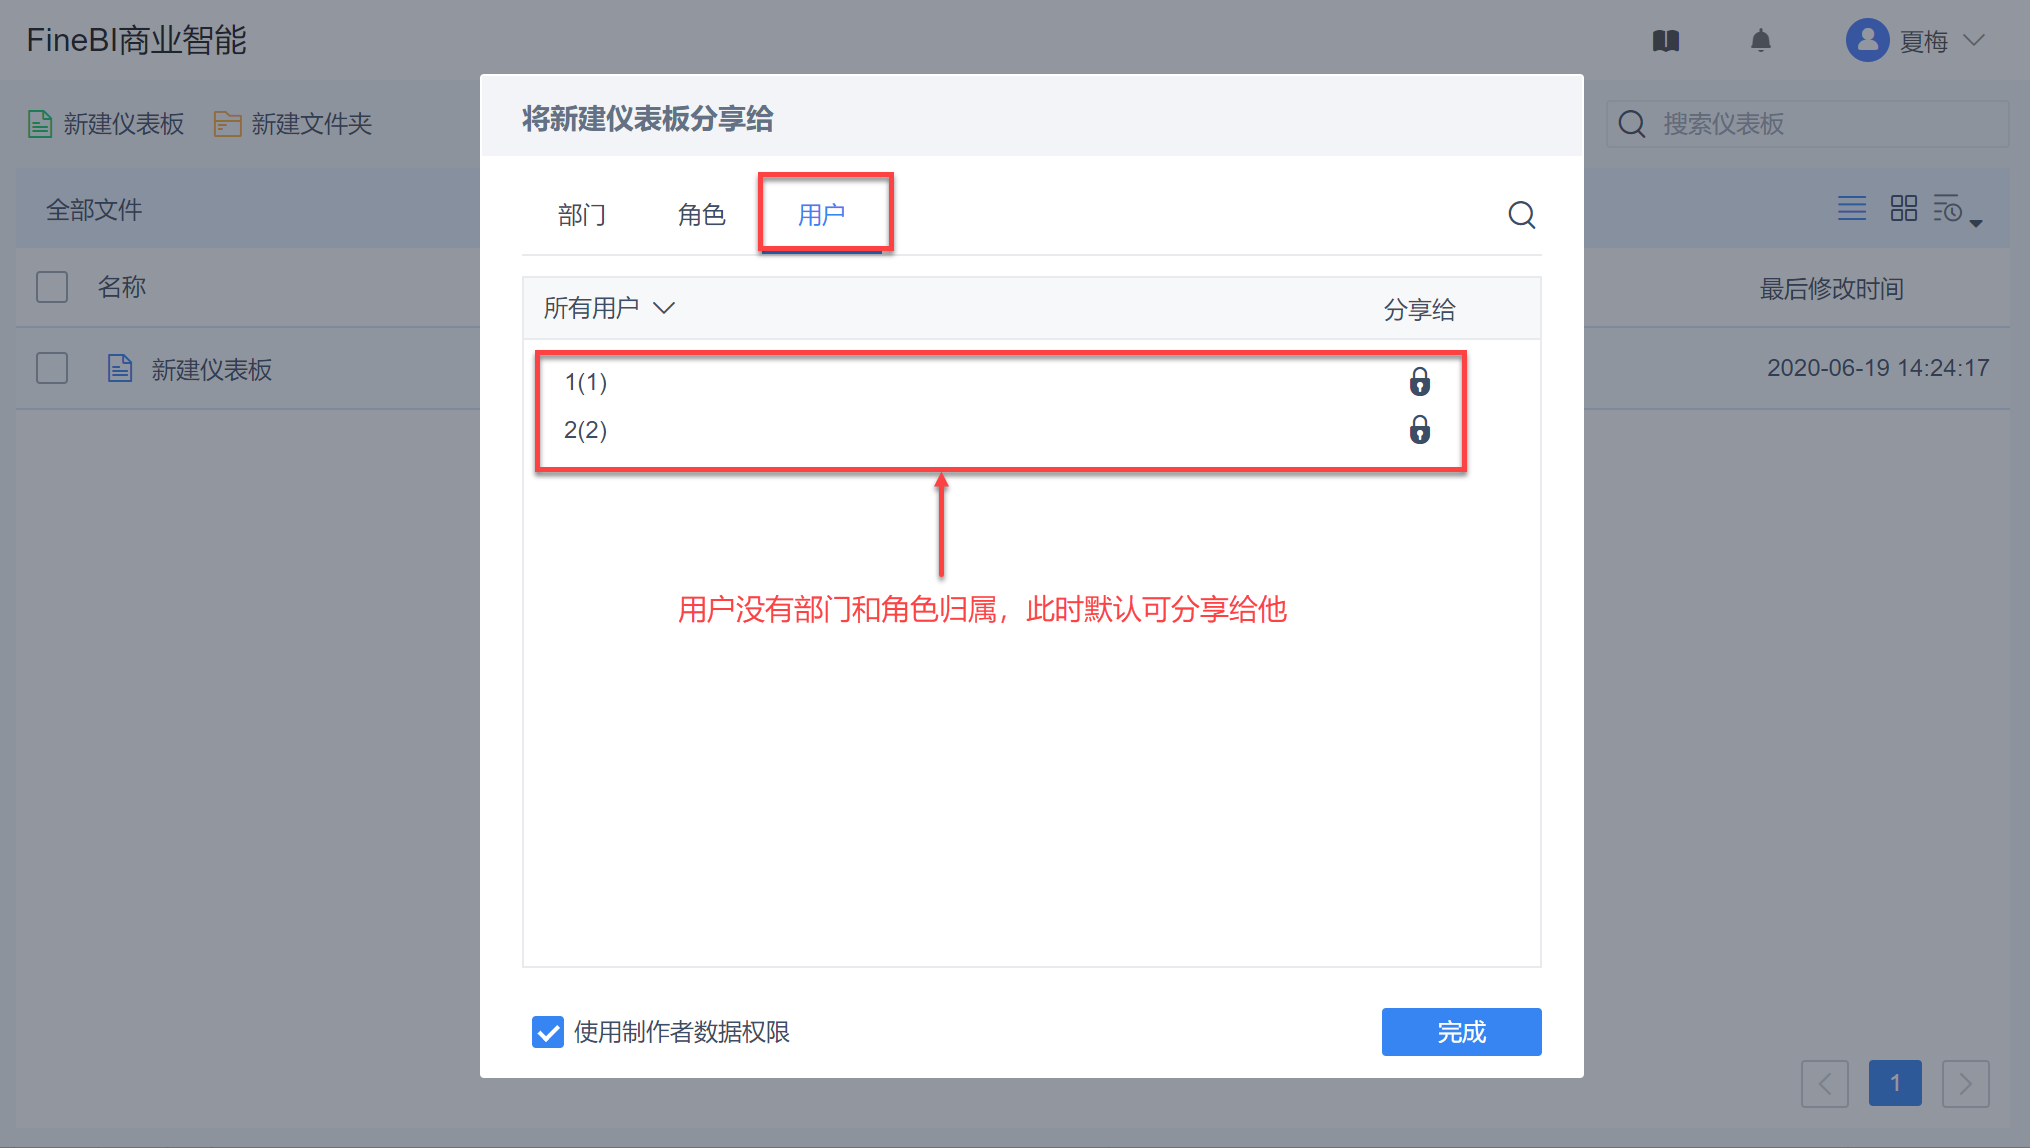This screenshot has height=1148, width=2030.
Task: Select checkbox beside 新建仪表板 row
Action: click(52, 368)
